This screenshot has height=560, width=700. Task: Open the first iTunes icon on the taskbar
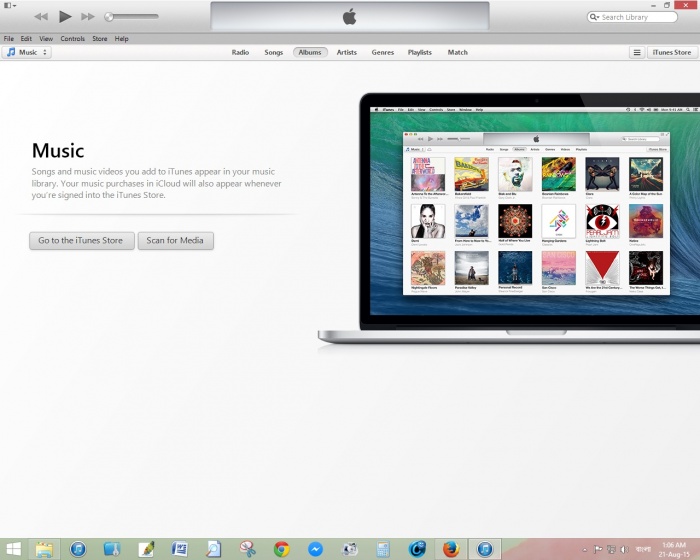tap(78, 549)
